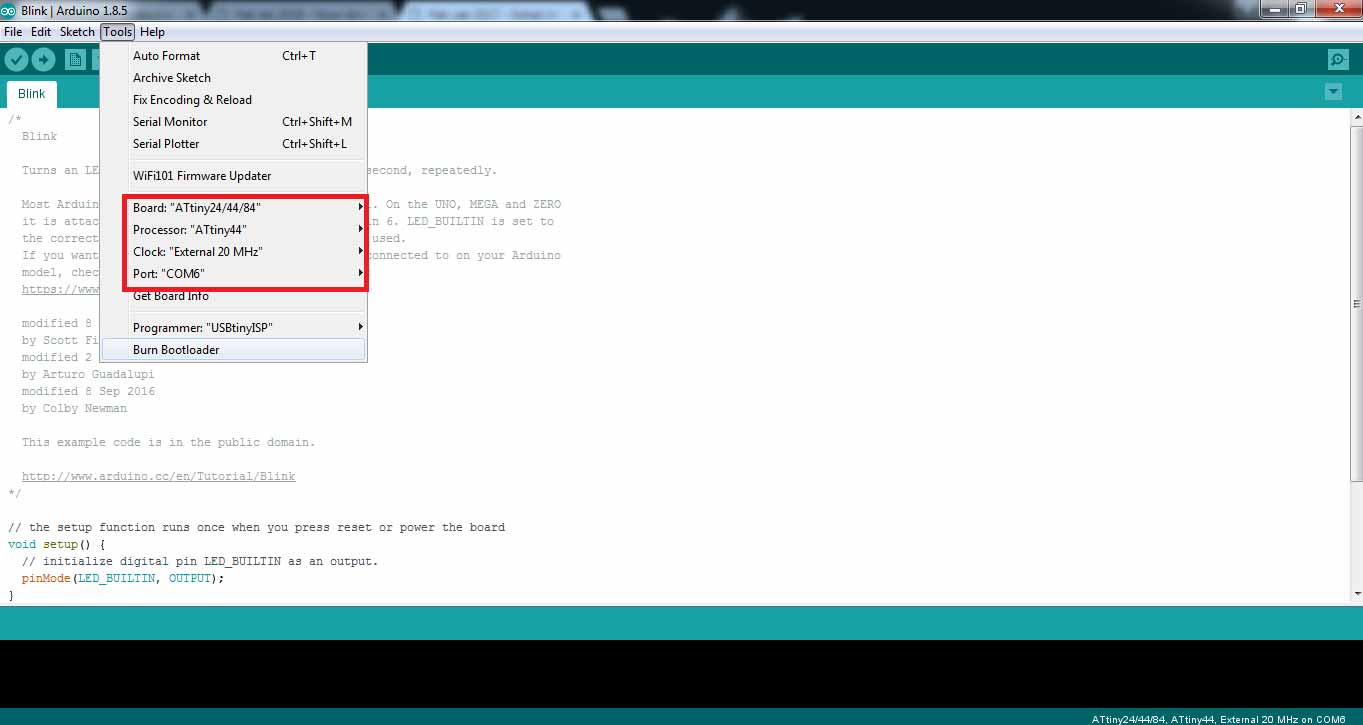Open the File menu
This screenshot has height=725, width=1363.
13,32
